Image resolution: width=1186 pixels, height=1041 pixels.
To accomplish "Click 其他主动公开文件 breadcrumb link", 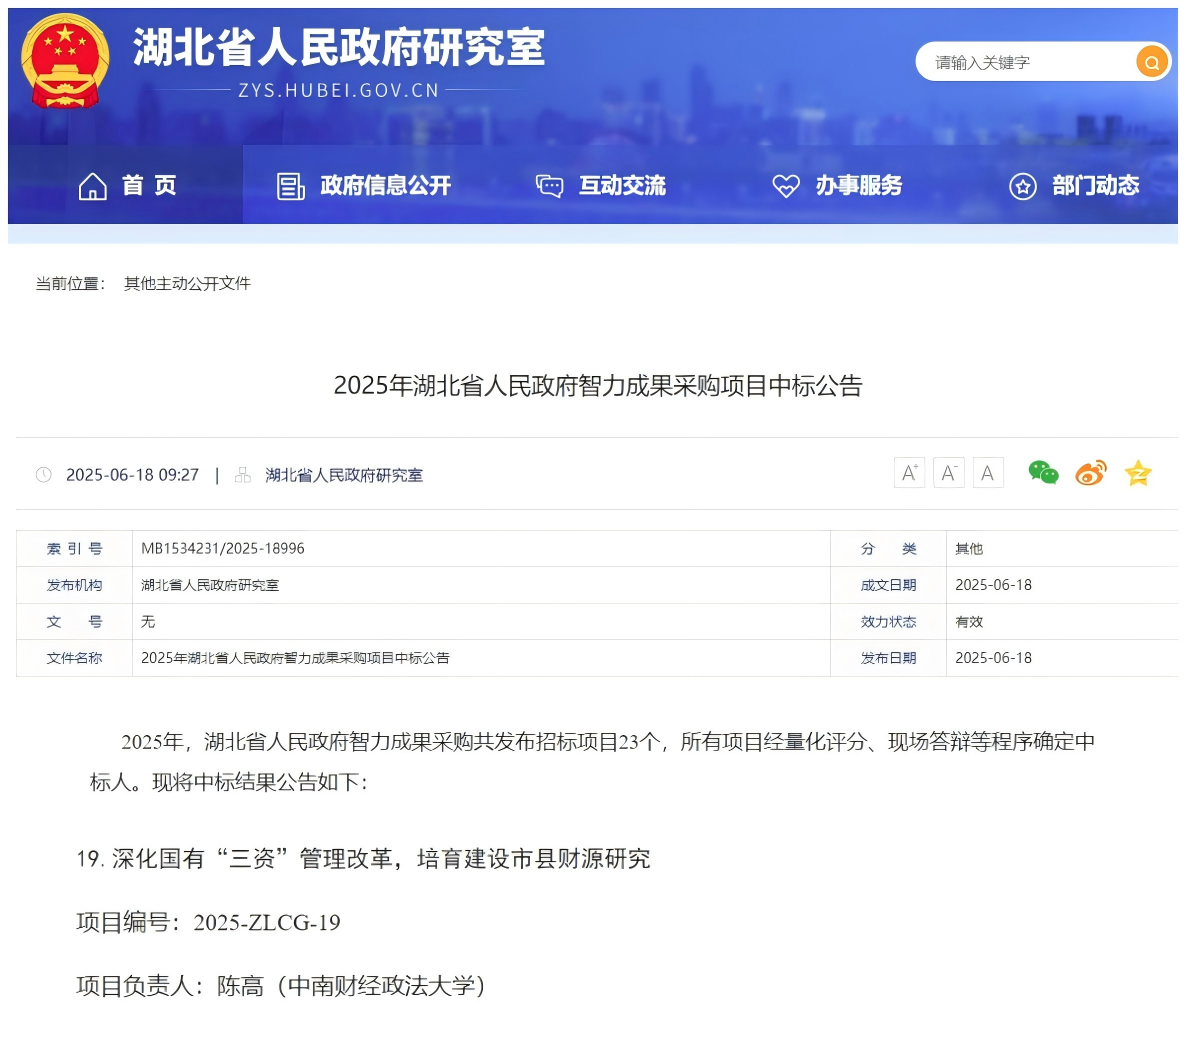I will coord(187,284).
